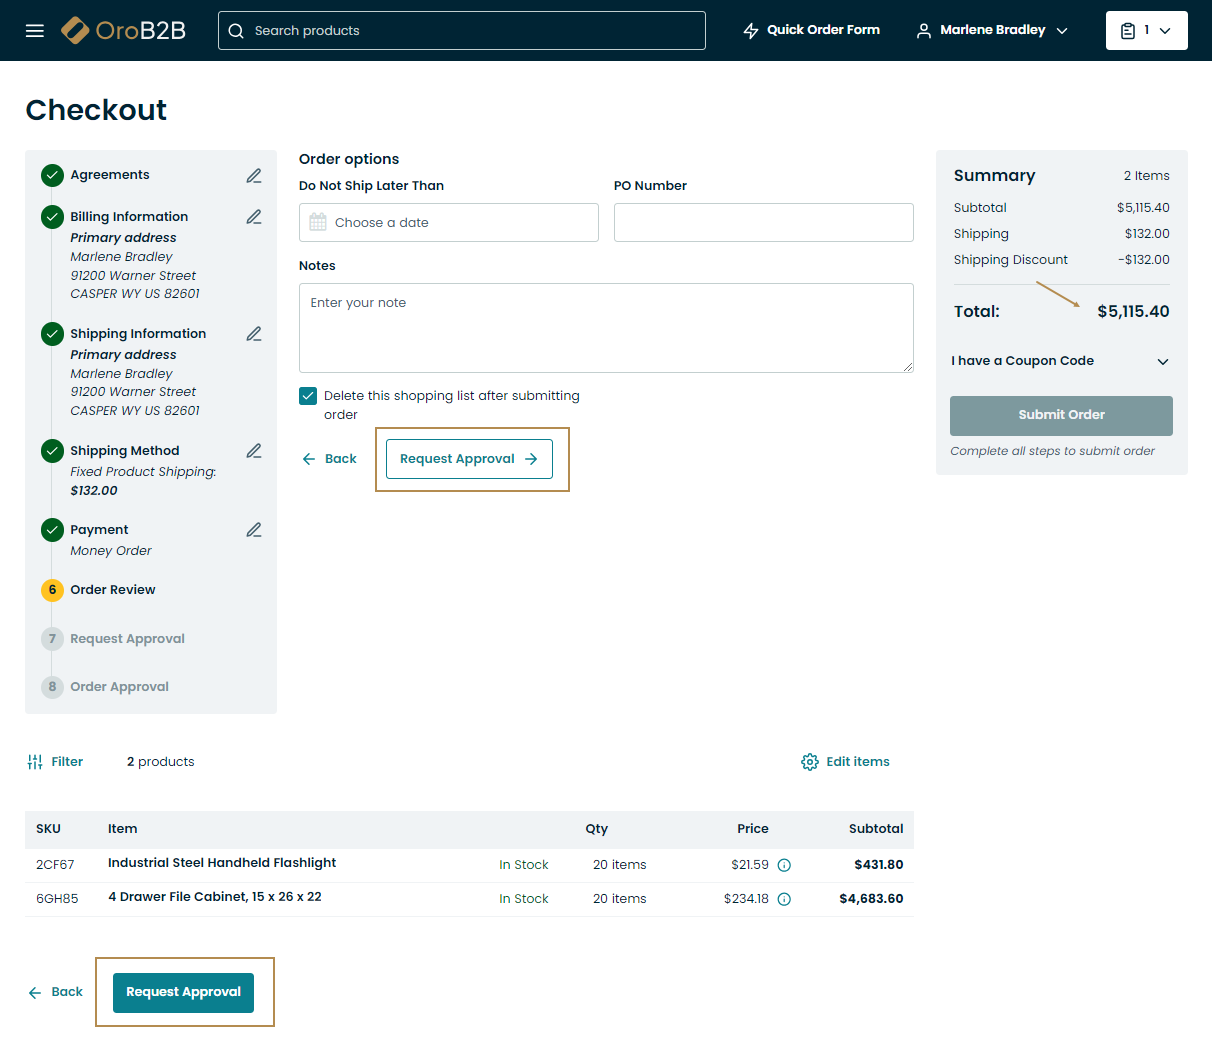Edit Shipping Information with pencil icon

[x=254, y=334]
